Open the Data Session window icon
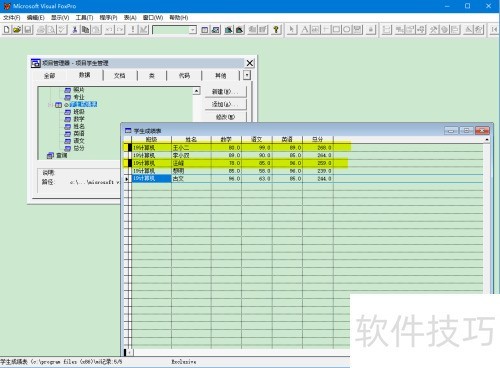 (x=216, y=30)
